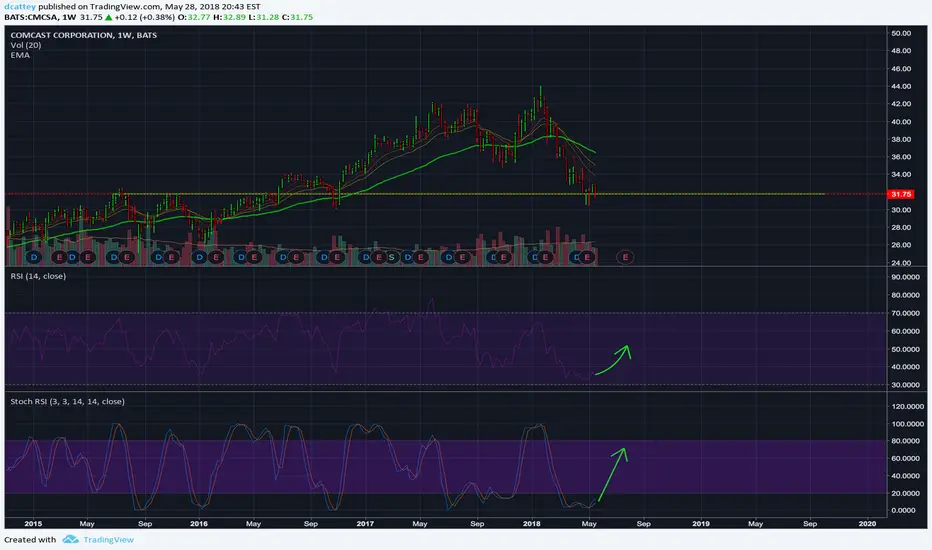Click the 2015 label on the time axis
932x550 pixels.
pos(33,524)
